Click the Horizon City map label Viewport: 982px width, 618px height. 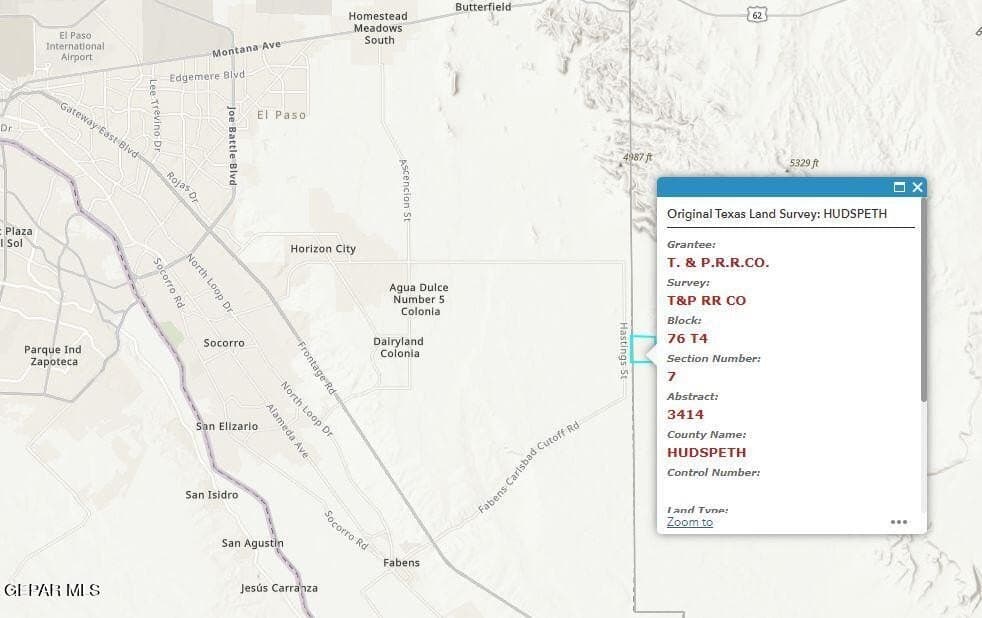tap(323, 248)
